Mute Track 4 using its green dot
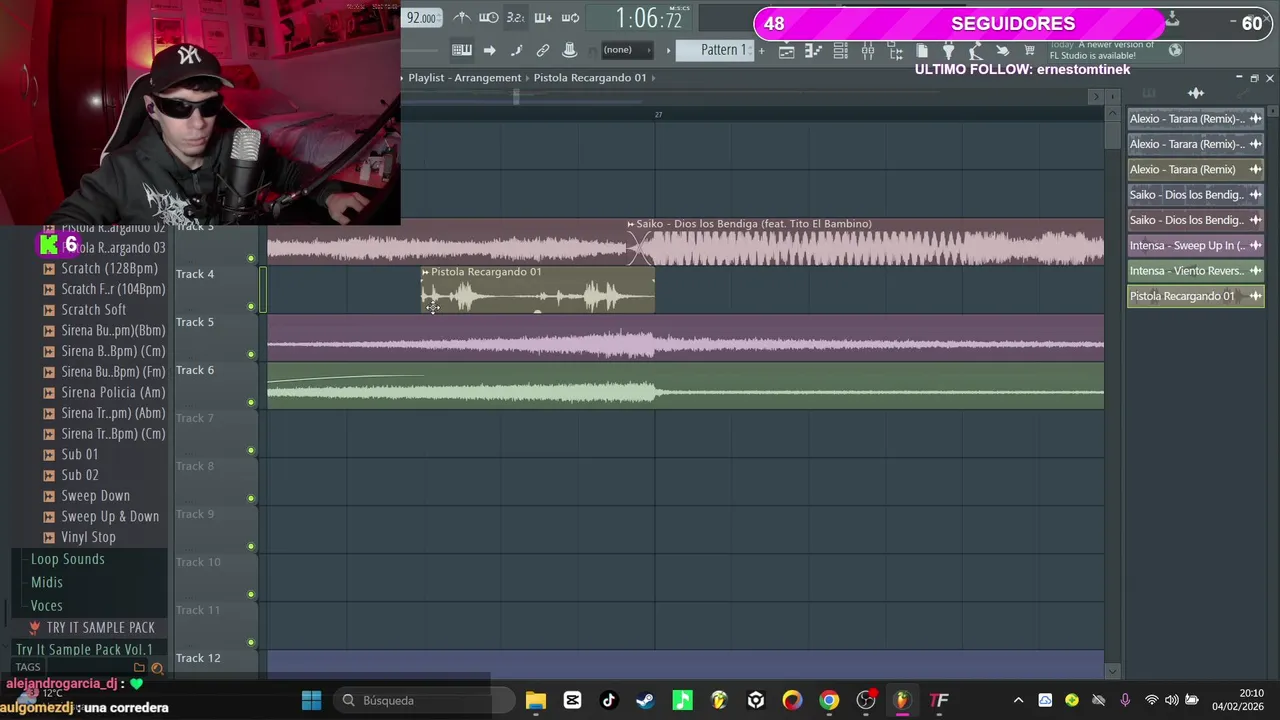The width and height of the screenshot is (1280, 720). pos(251,306)
